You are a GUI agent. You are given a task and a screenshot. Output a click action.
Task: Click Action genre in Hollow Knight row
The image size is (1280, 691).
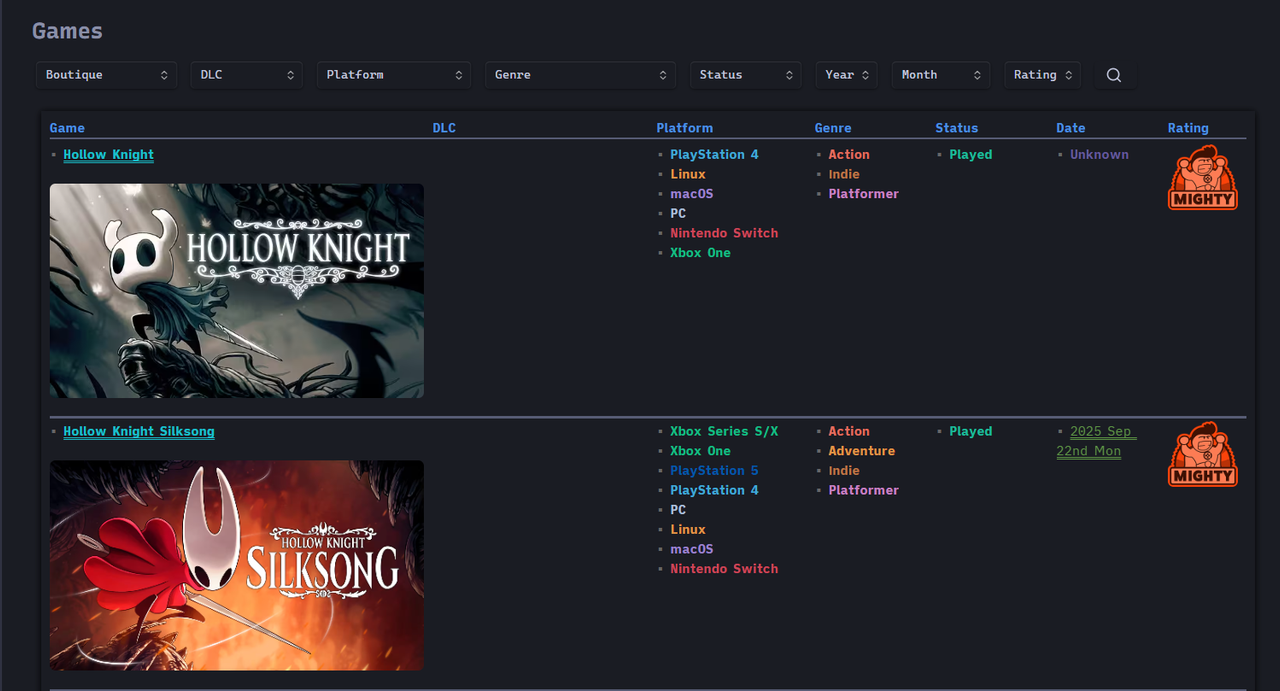(x=849, y=155)
